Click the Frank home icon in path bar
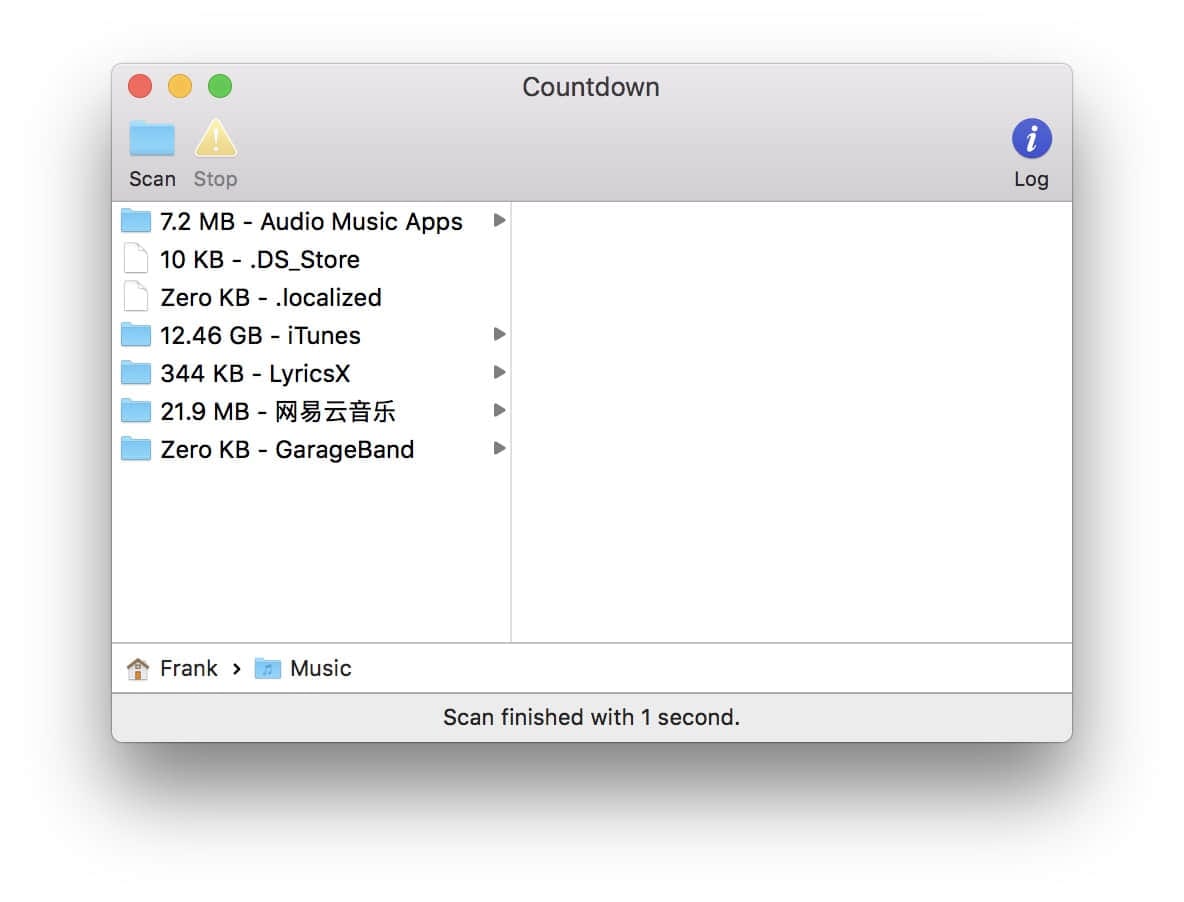 [138, 669]
